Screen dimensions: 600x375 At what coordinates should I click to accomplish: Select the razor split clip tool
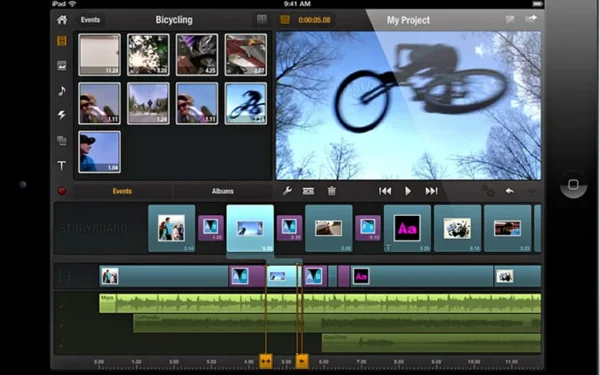[308, 191]
